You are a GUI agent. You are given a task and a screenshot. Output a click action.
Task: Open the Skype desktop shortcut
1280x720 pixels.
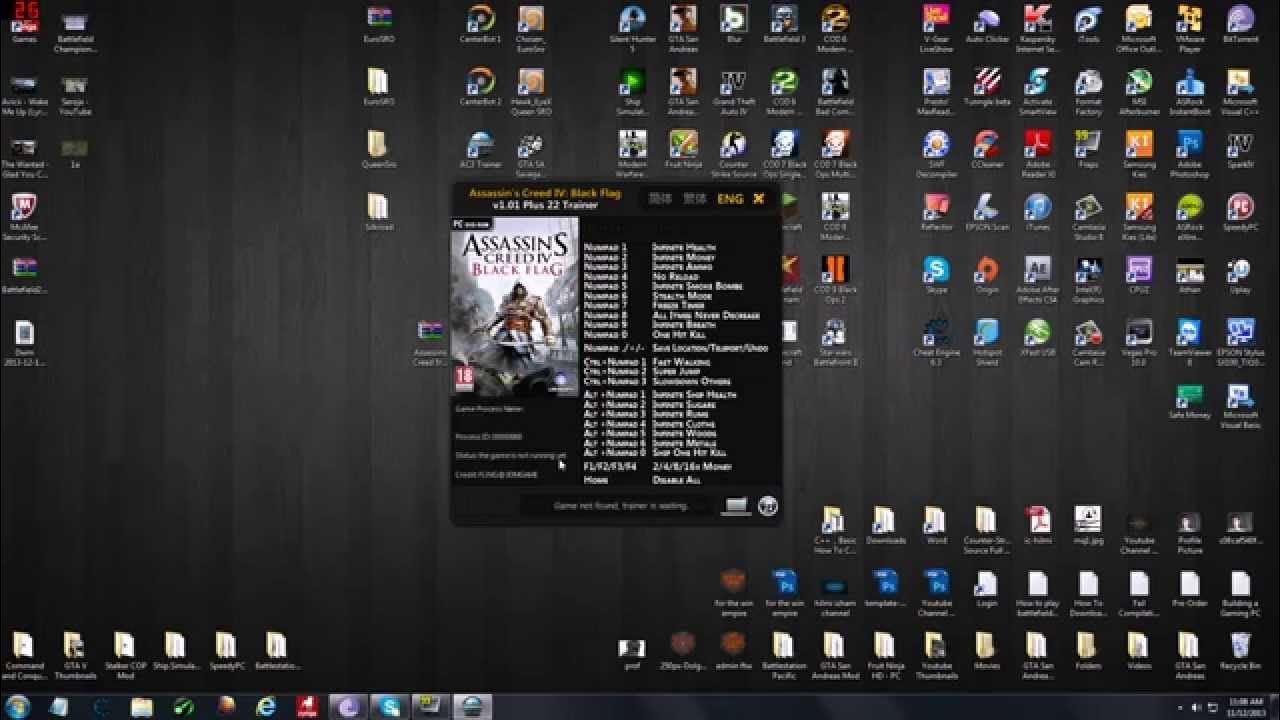point(936,277)
